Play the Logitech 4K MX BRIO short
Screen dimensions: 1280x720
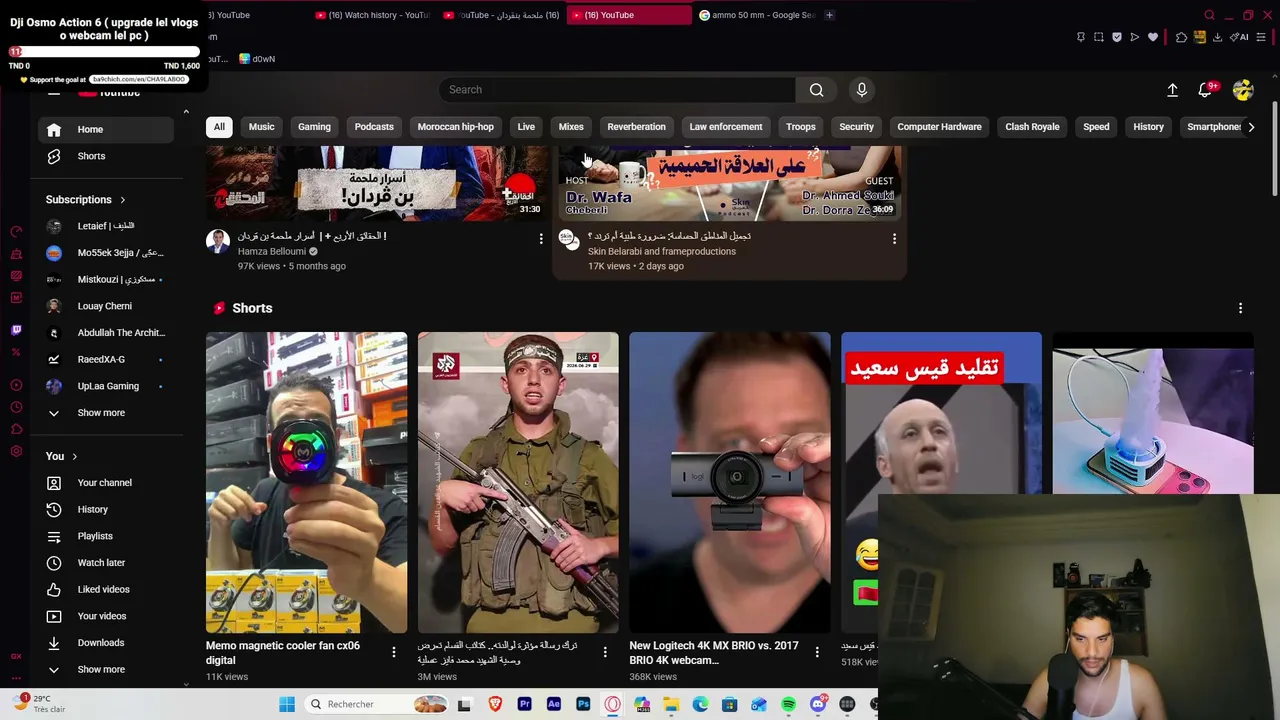point(729,483)
